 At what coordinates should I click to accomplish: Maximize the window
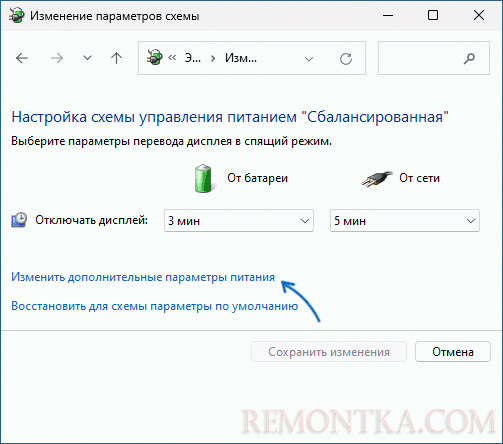433,15
